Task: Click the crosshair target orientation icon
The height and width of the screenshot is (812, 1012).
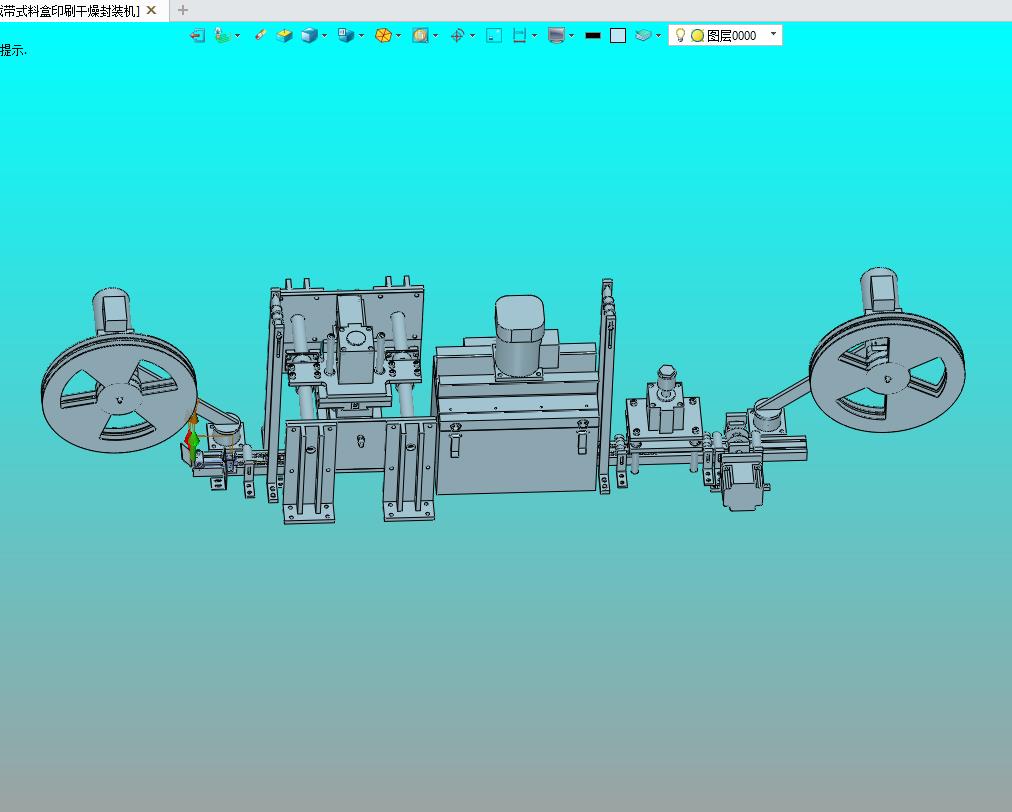Action: 458,36
